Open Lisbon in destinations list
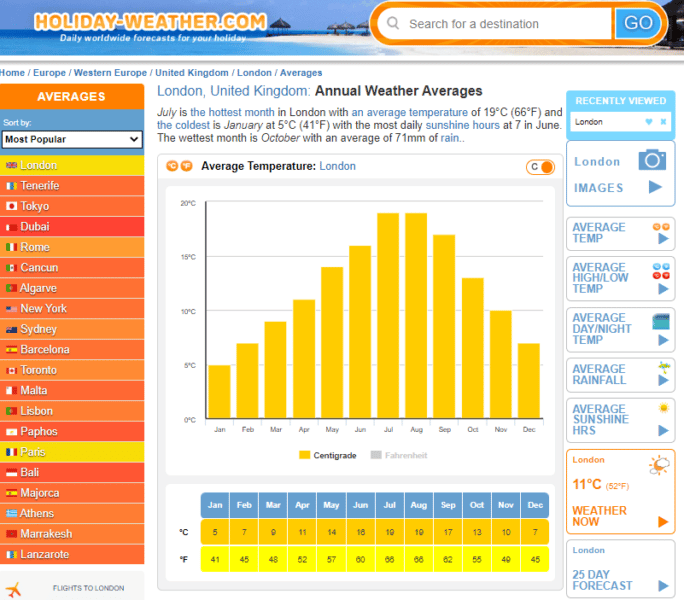Image resolution: width=684 pixels, height=600 pixels. click(72, 411)
